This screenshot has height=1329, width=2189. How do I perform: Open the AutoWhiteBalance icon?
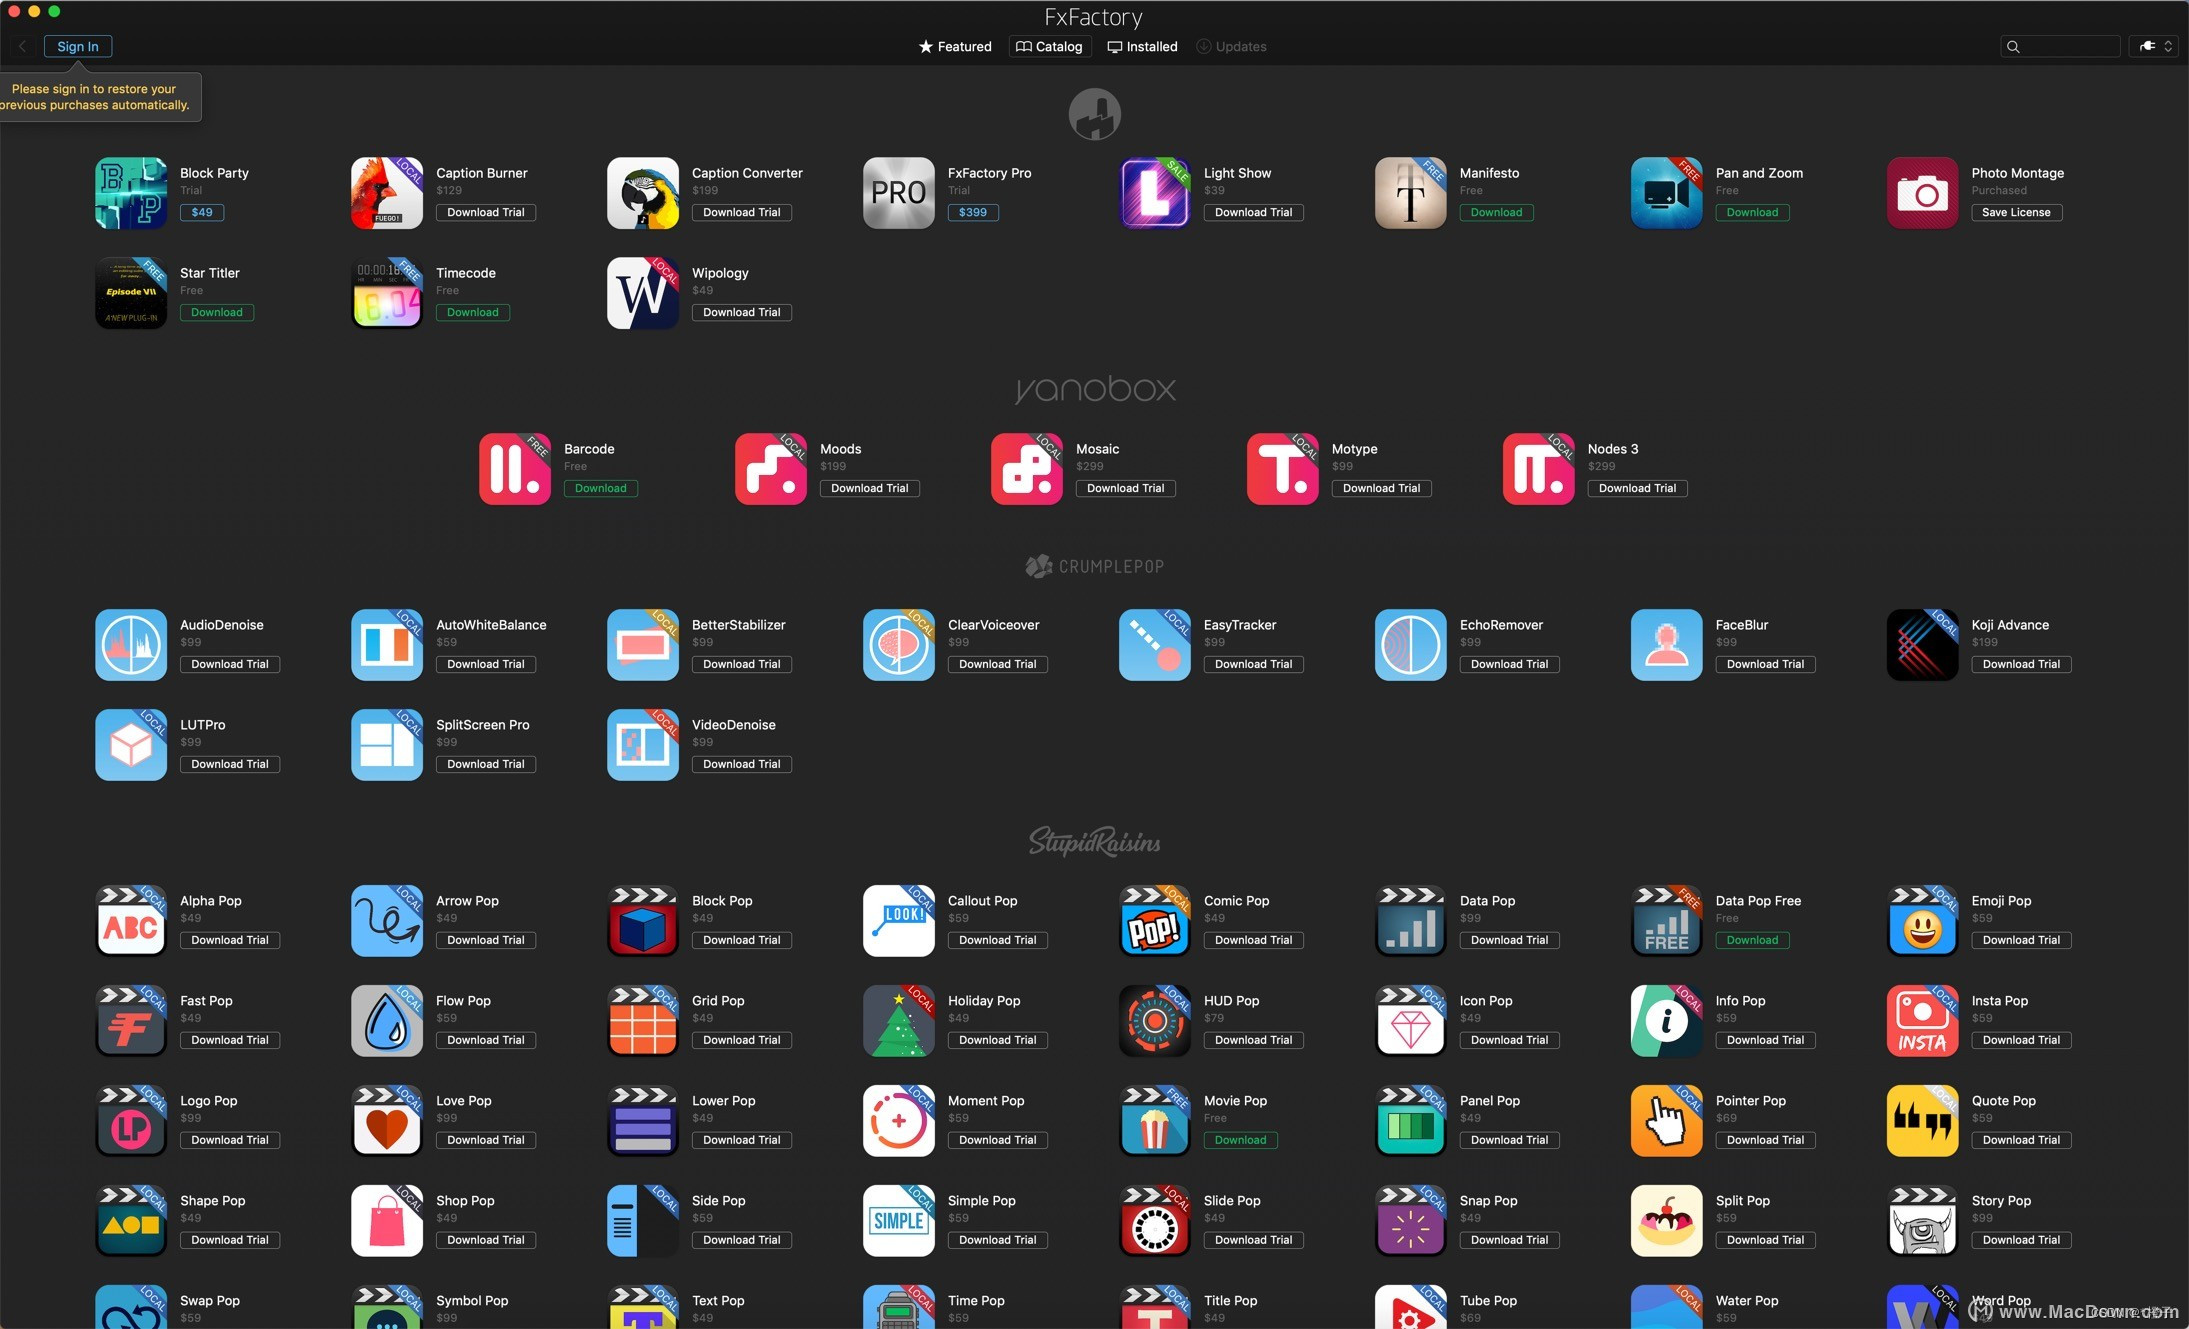point(387,645)
